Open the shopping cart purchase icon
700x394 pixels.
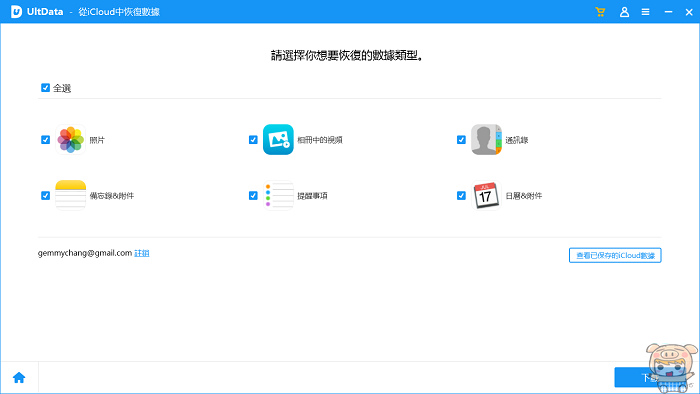pos(600,12)
